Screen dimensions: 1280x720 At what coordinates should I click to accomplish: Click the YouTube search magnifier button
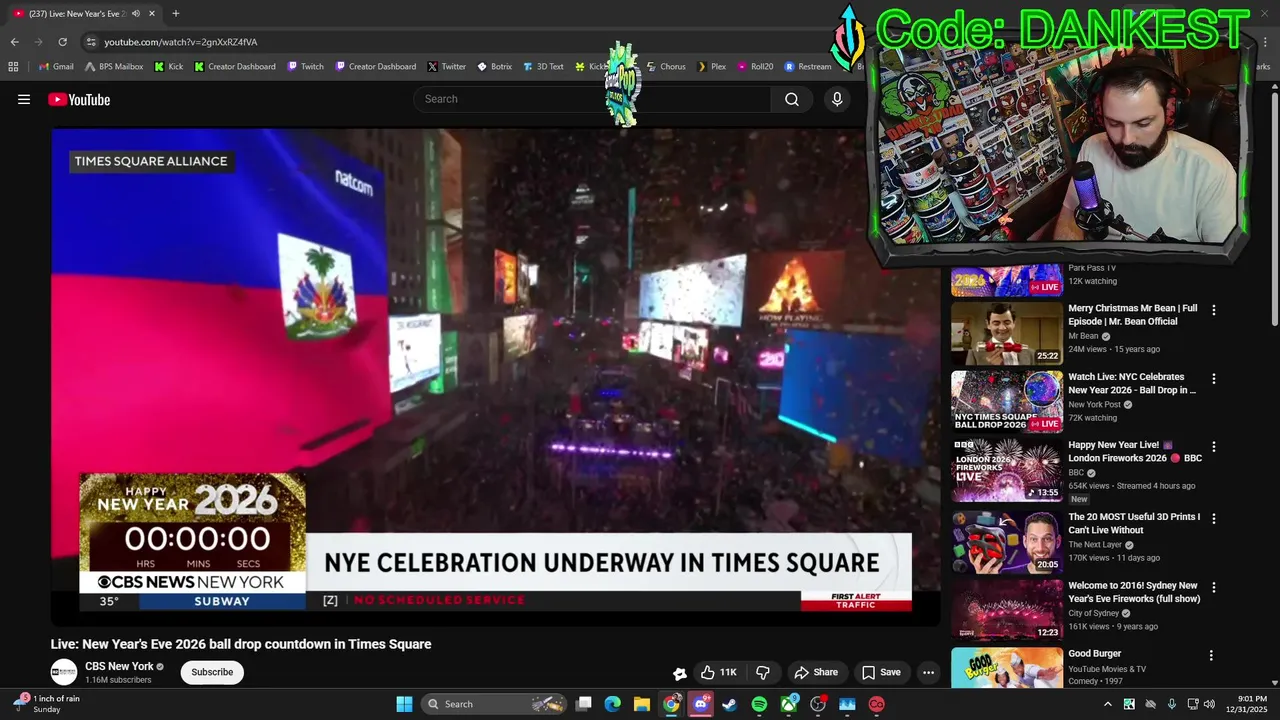point(792,99)
